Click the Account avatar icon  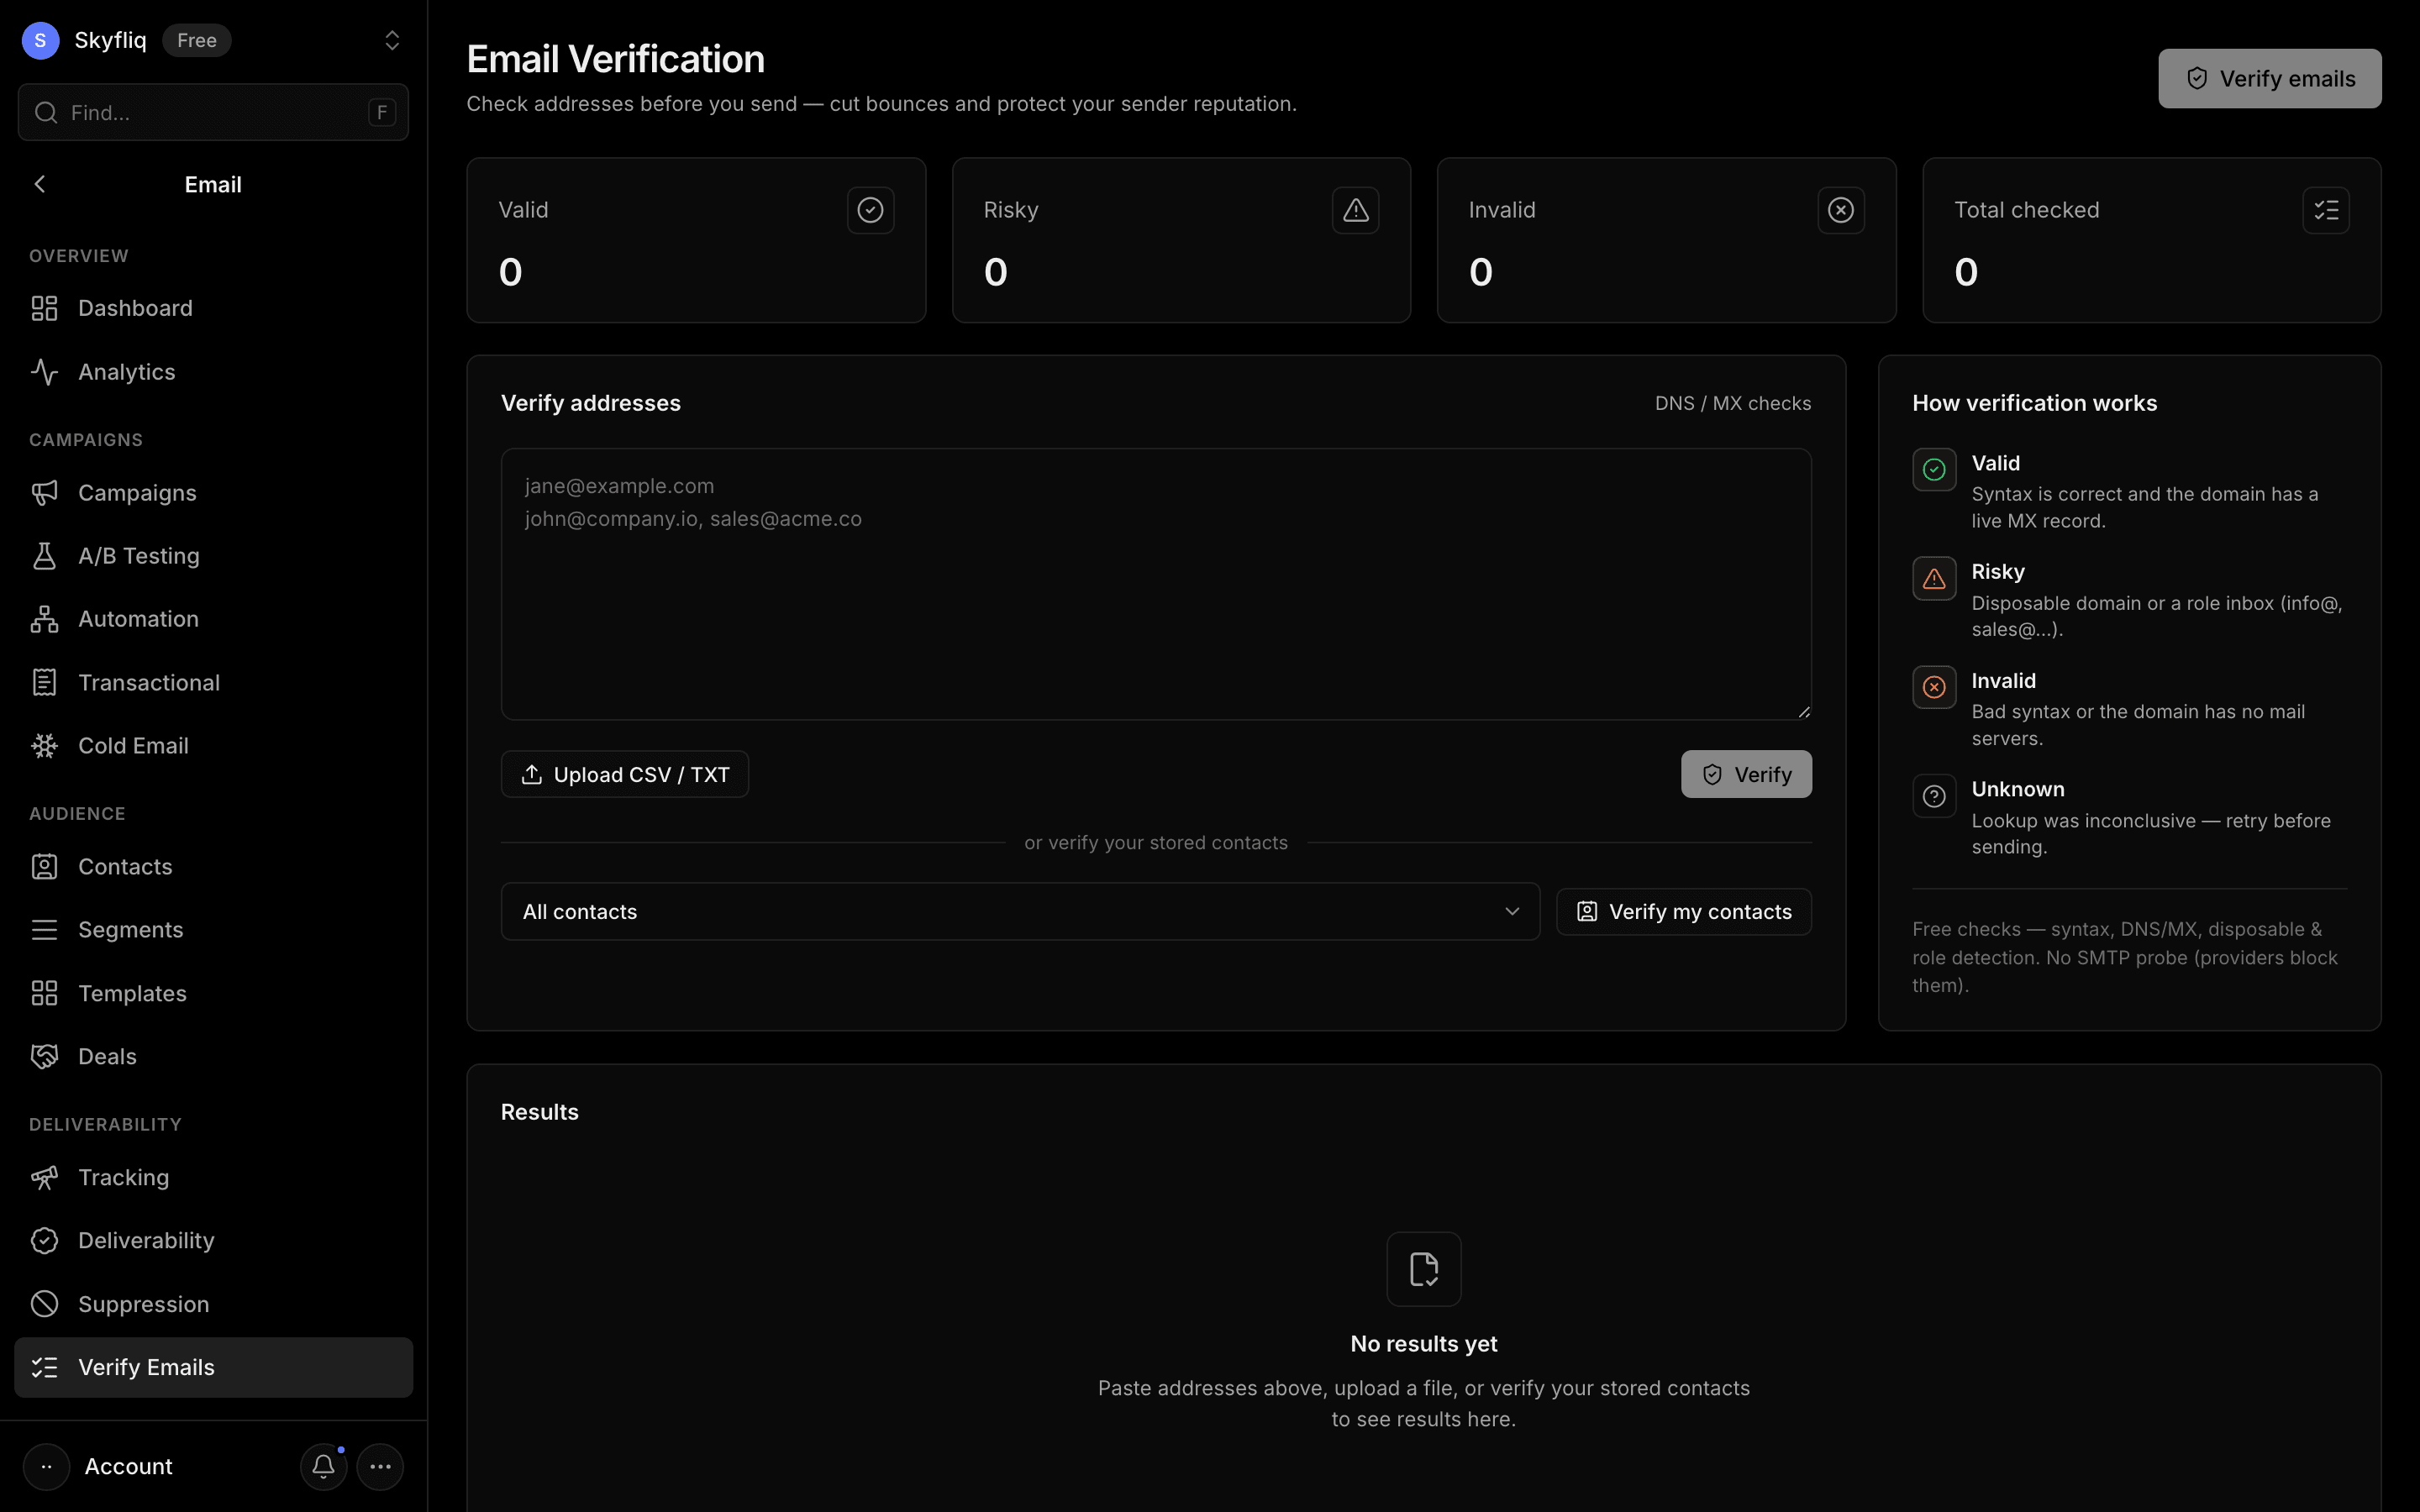(x=46, y=1466)
